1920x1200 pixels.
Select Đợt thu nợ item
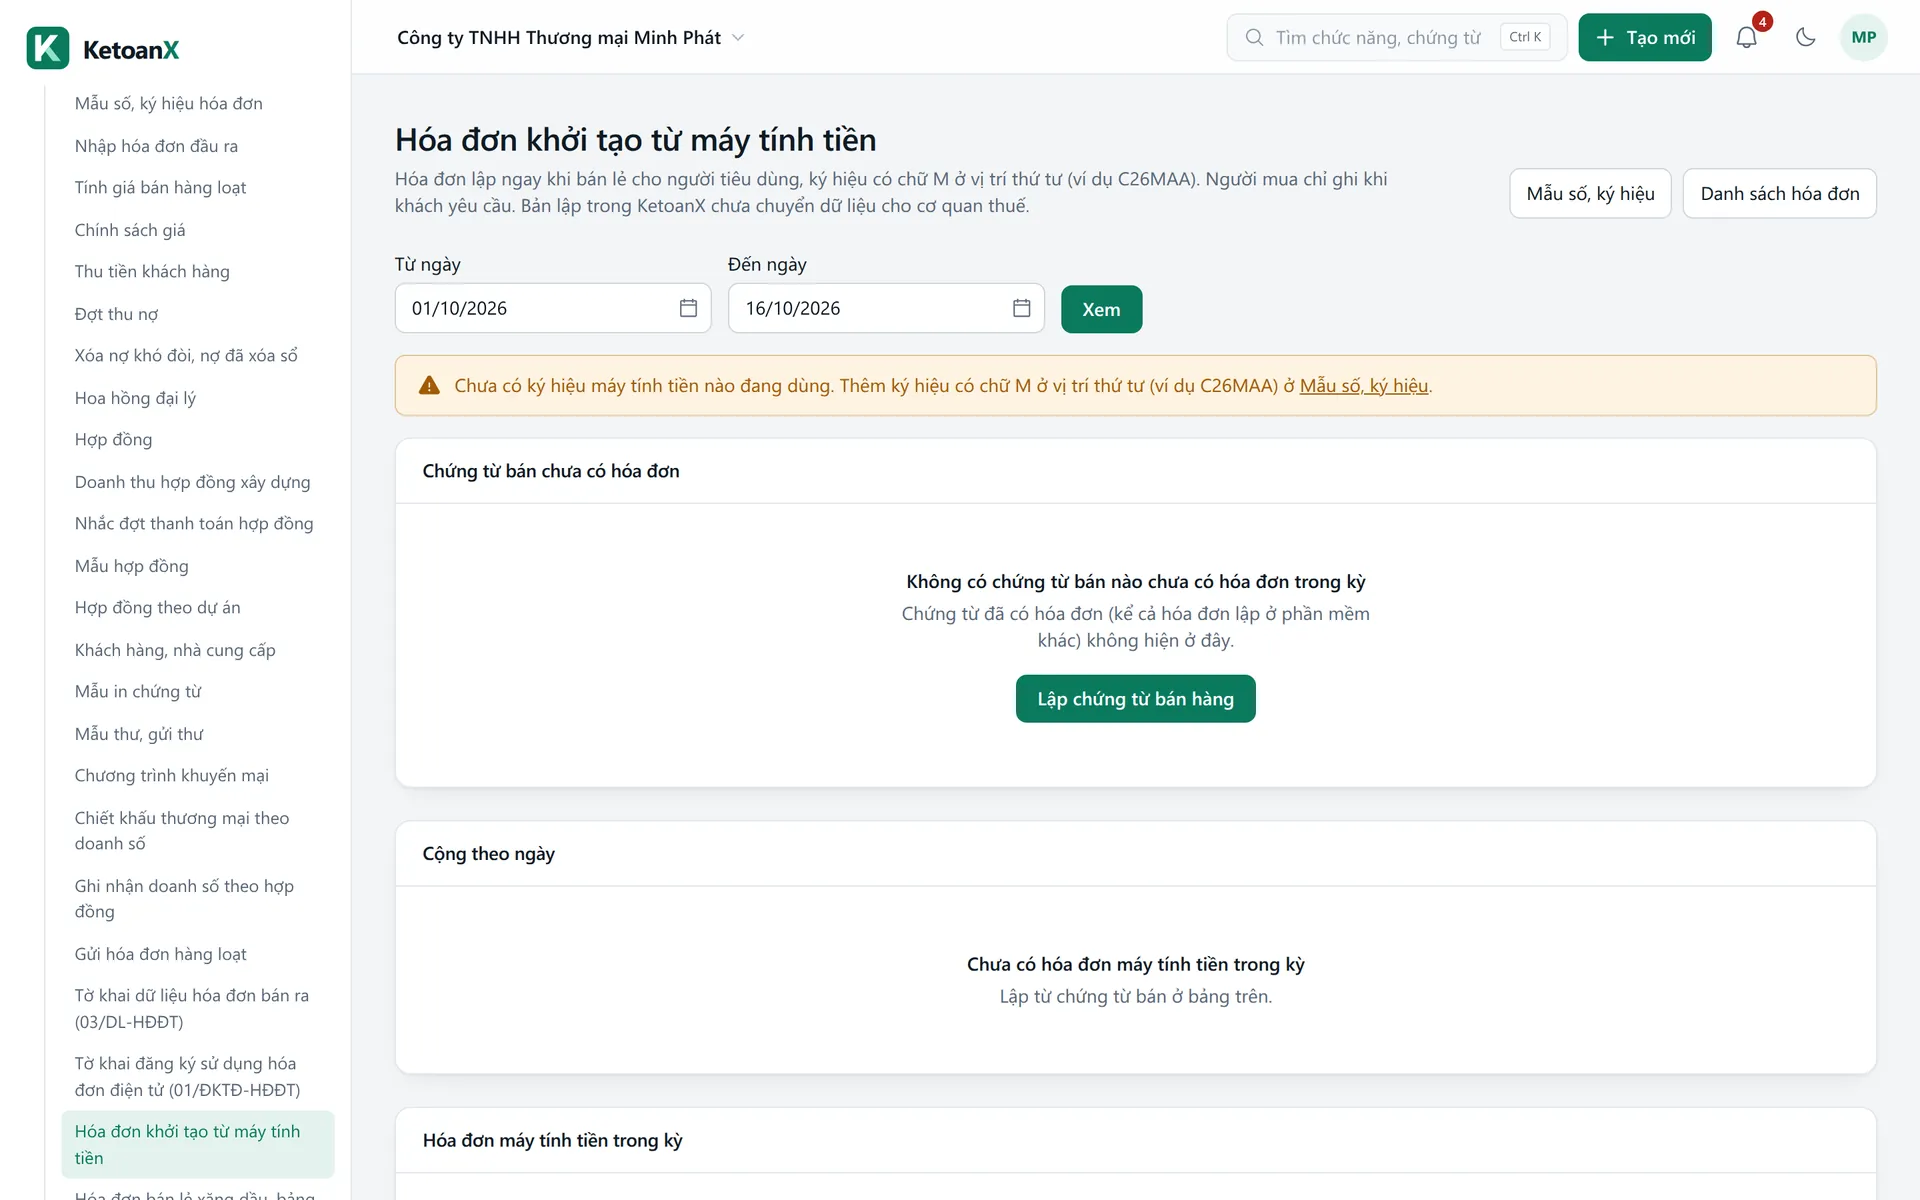[198, 314]
